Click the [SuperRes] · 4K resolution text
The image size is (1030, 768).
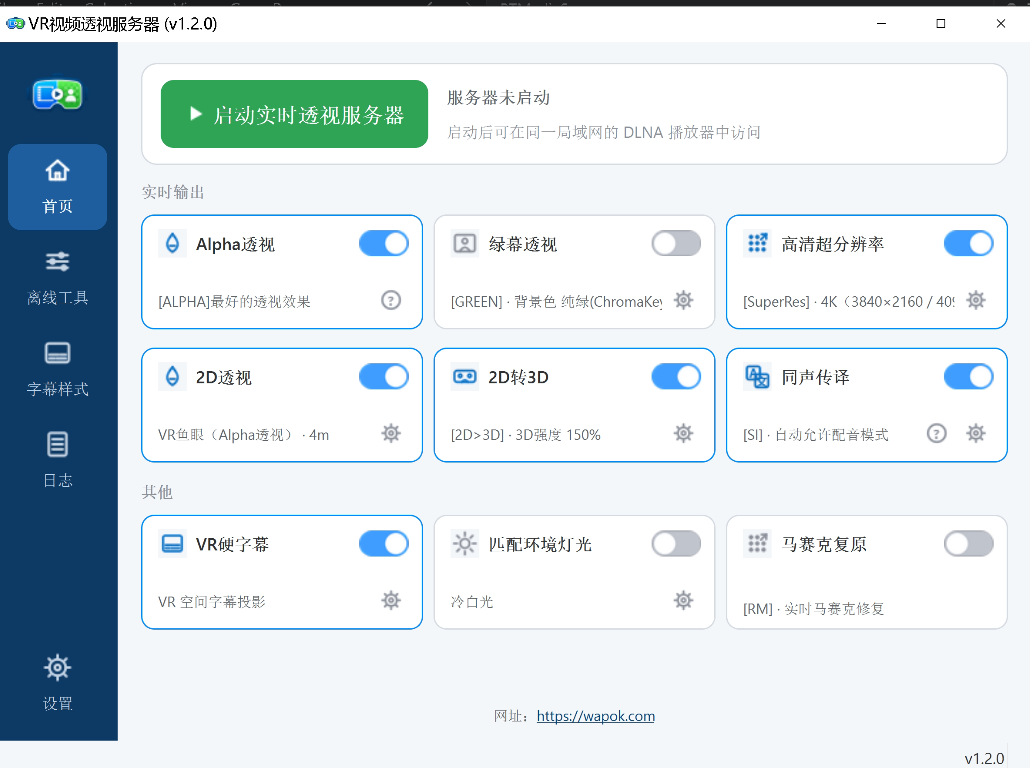tap(849, 302)
